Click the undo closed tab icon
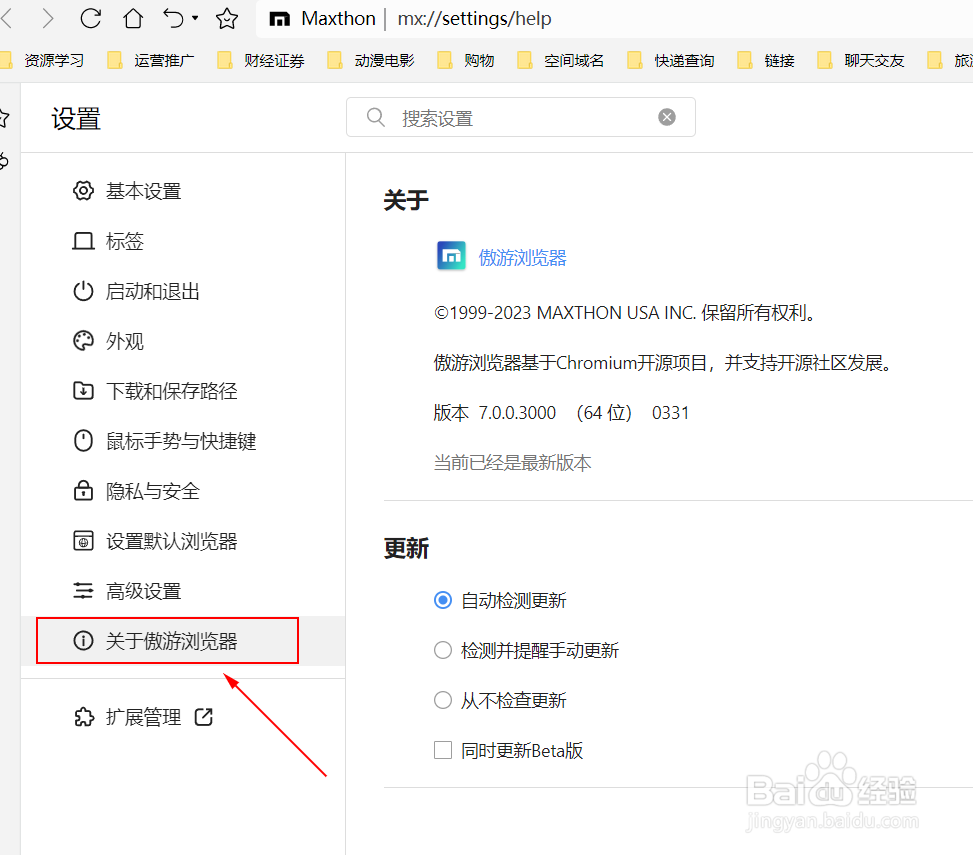 point(173,19)
